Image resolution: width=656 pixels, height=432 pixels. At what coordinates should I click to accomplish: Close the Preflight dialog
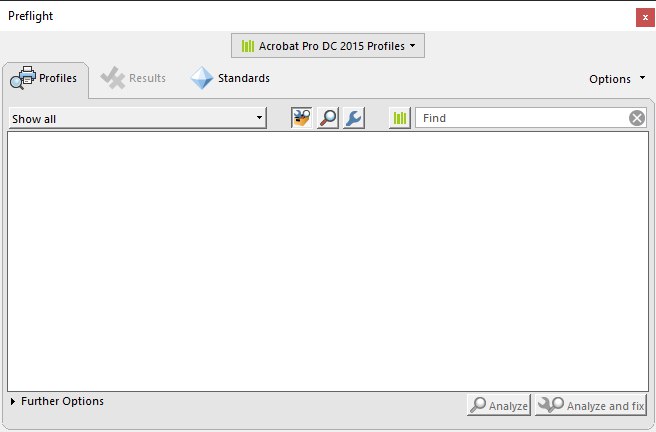[x=645, y=18]
